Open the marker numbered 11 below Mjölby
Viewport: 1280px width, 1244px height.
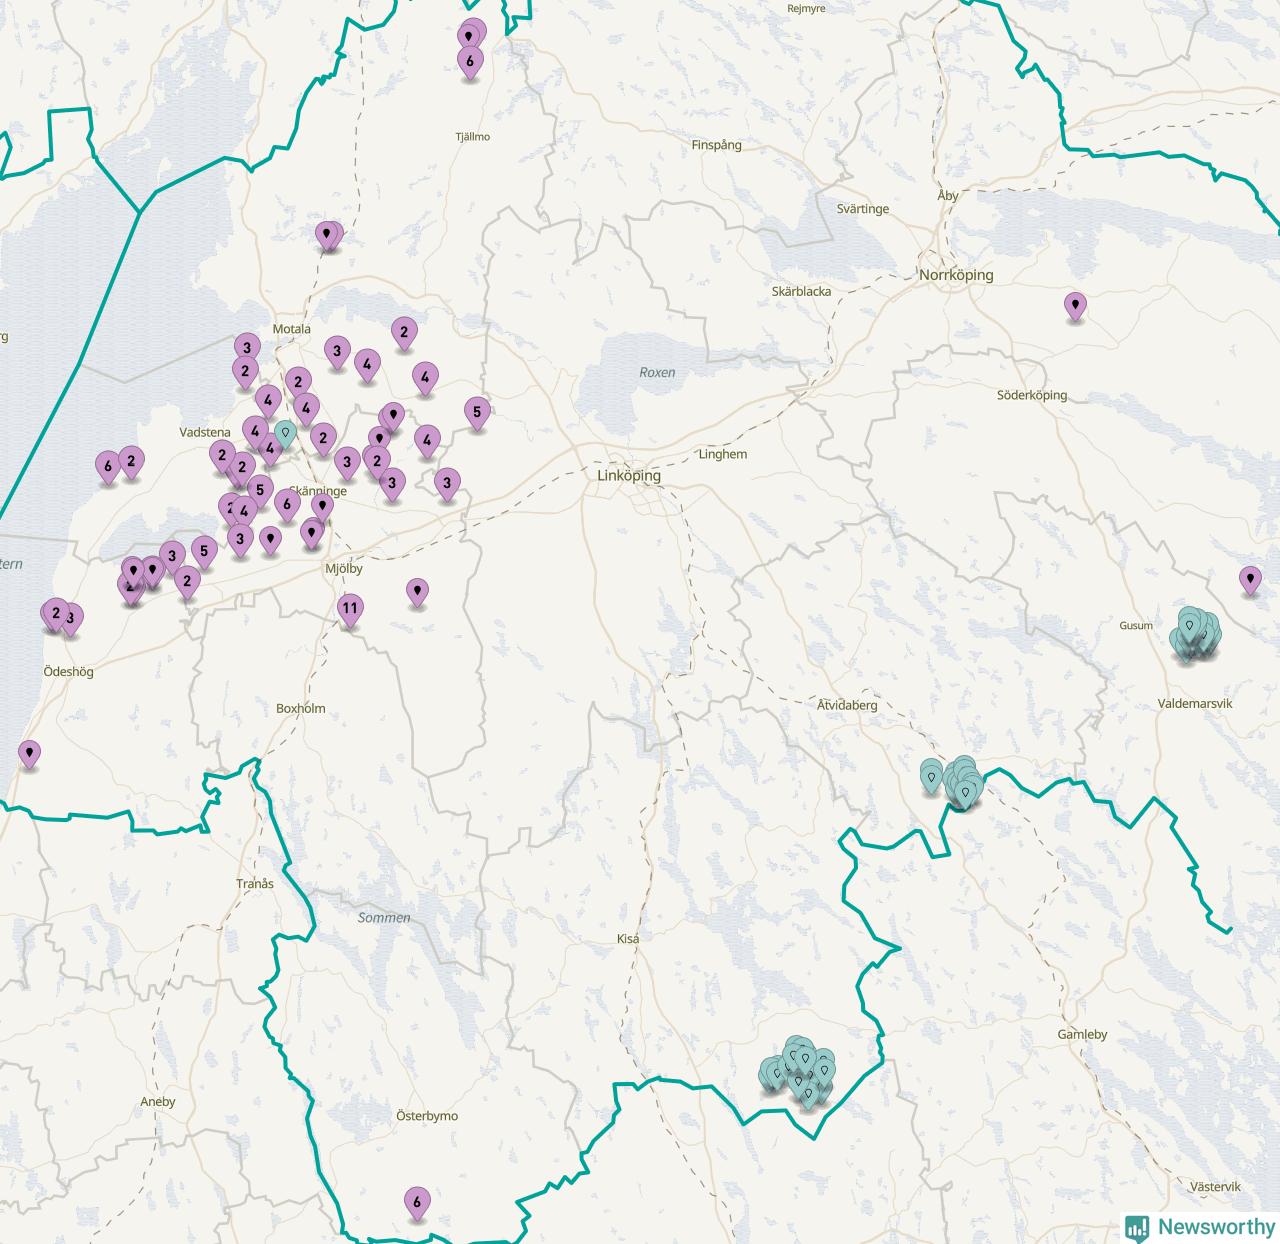point(350,610)
